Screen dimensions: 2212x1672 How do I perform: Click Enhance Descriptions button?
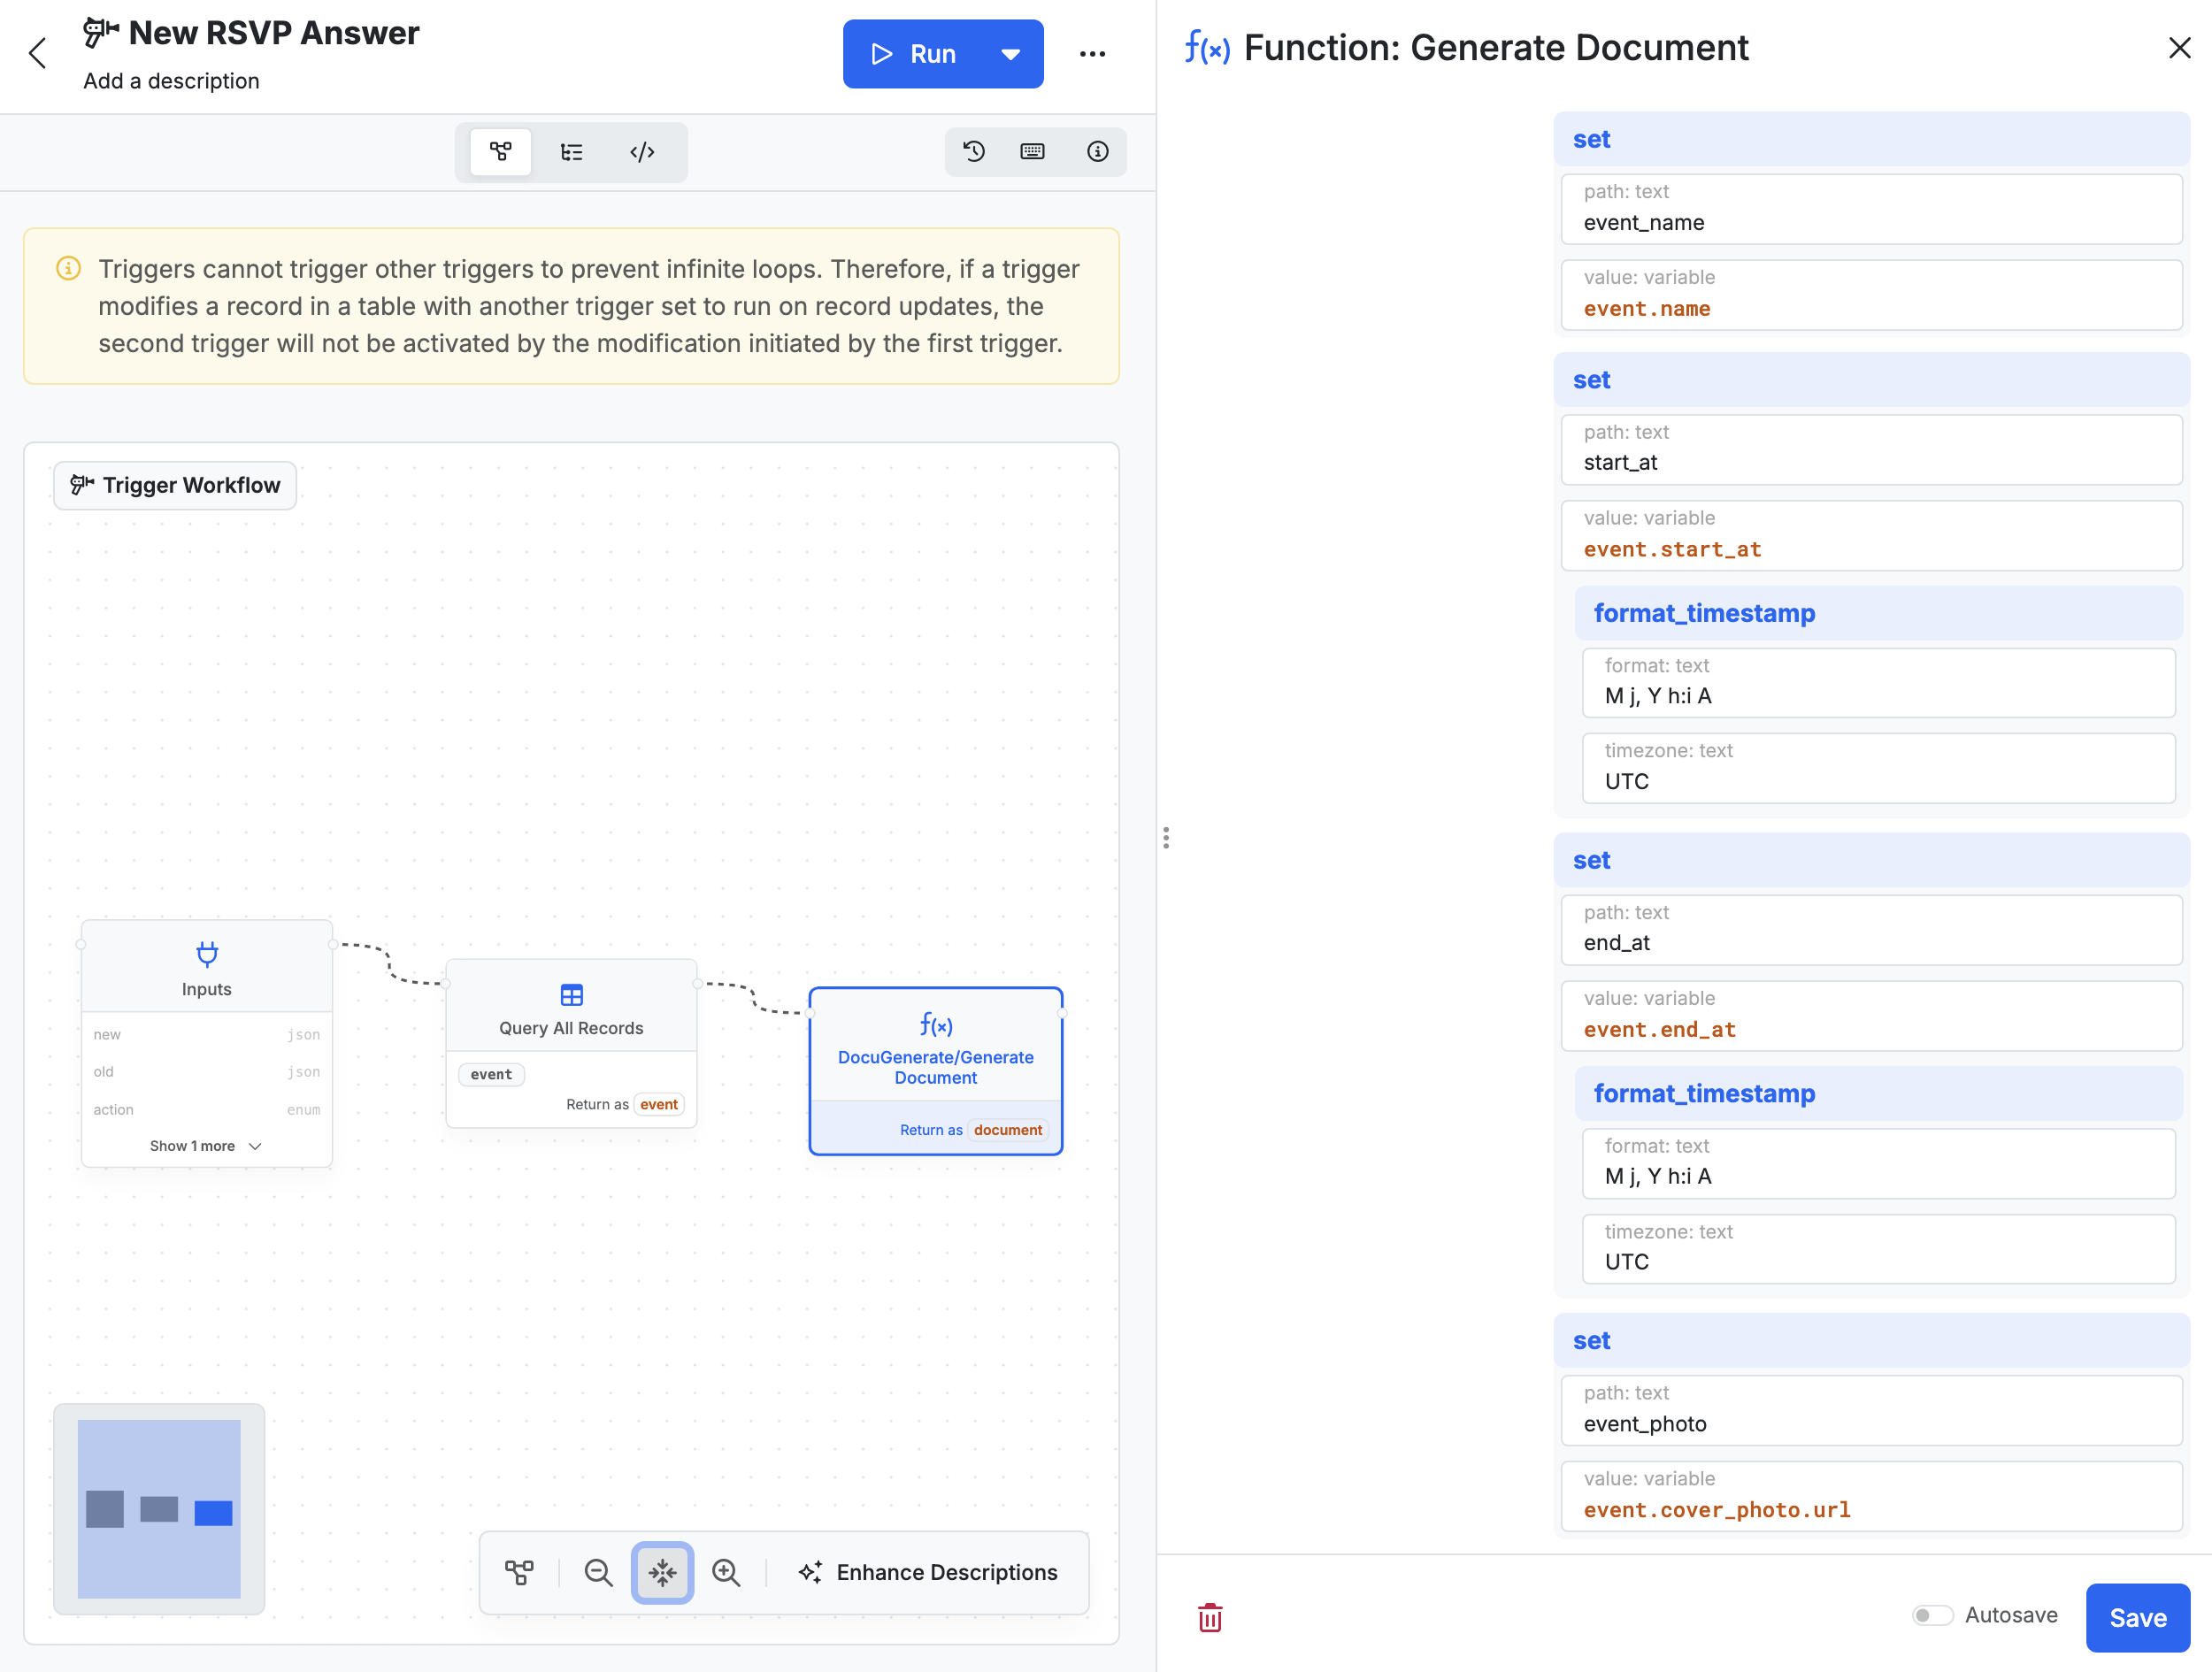click(928, 1572)
